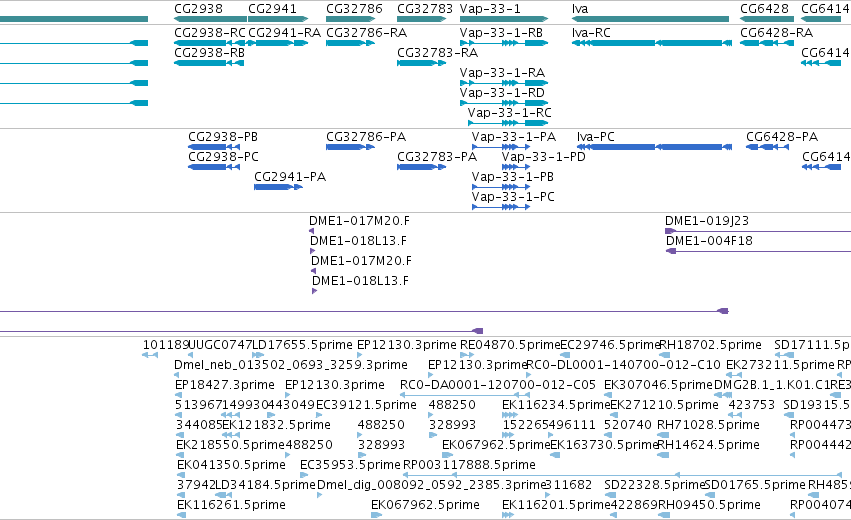851x520 pixels.
Task: Choose transcript Vap-33-1-RD
Action: (x=502, y=93)
